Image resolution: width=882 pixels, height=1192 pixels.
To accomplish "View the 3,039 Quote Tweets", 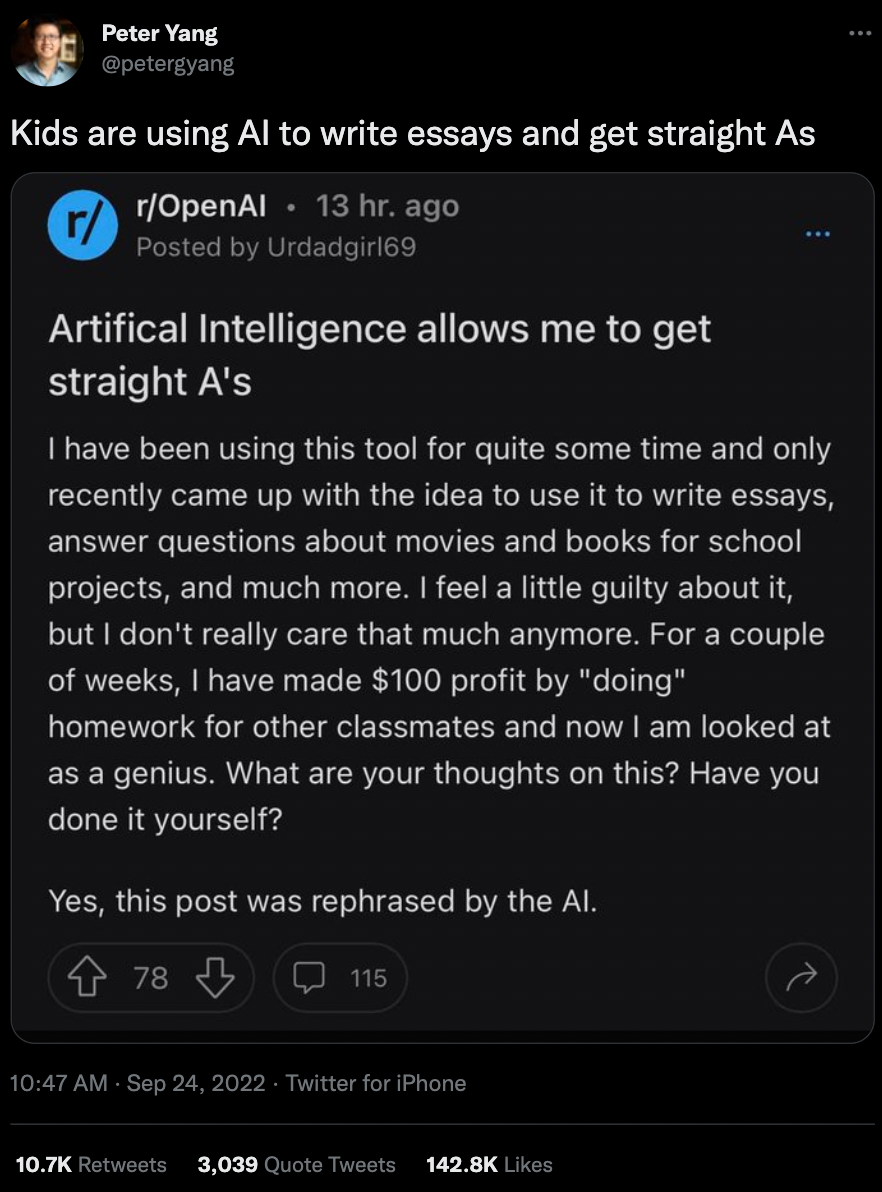I will click(297, 1164).
